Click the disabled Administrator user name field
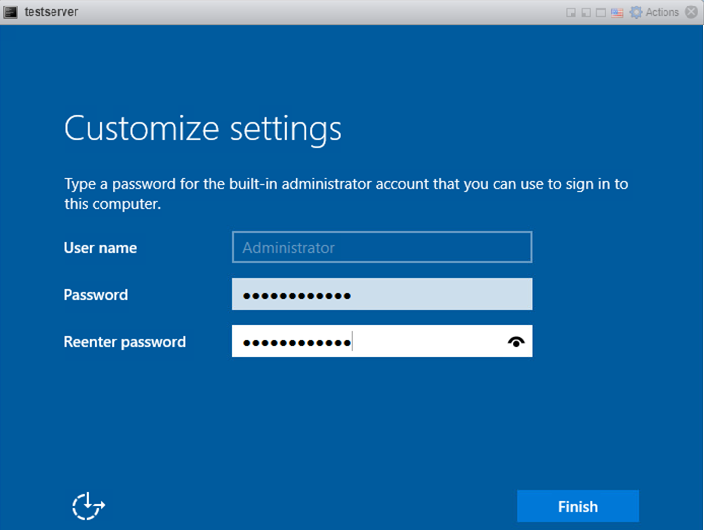Image resolution: width=704 pixels, height=530 pixels. pyautogui.click(x=382, y=247)
